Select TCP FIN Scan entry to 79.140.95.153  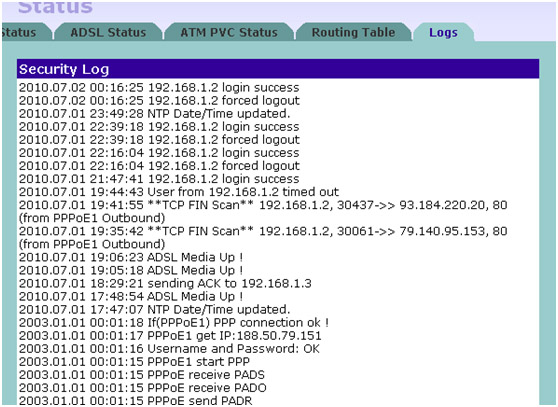tap(263, 238)
